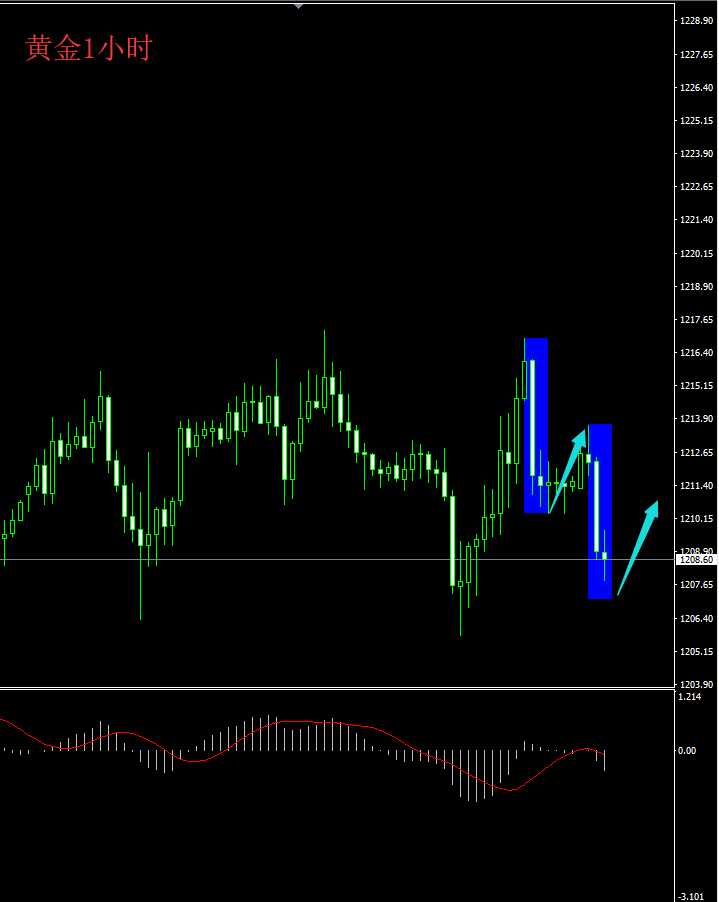Click the MACD scale value 1.214
719x902 pixels.
(x=690, y=697)
